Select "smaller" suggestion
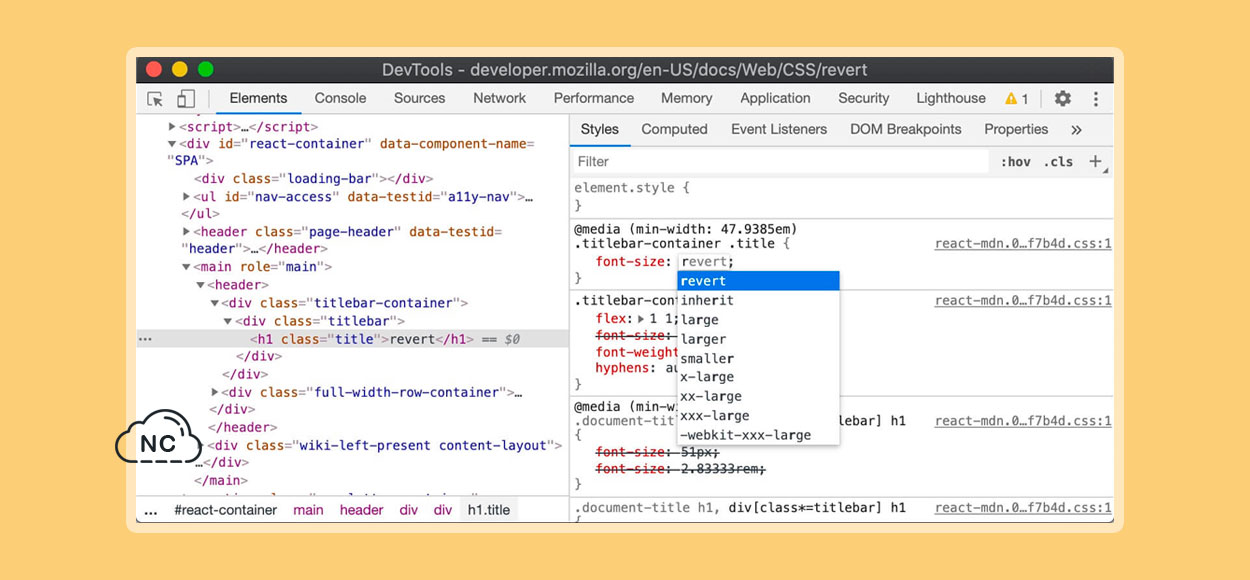The width and height of the screenshot is (1250, 580). click(x=758, y=358)
